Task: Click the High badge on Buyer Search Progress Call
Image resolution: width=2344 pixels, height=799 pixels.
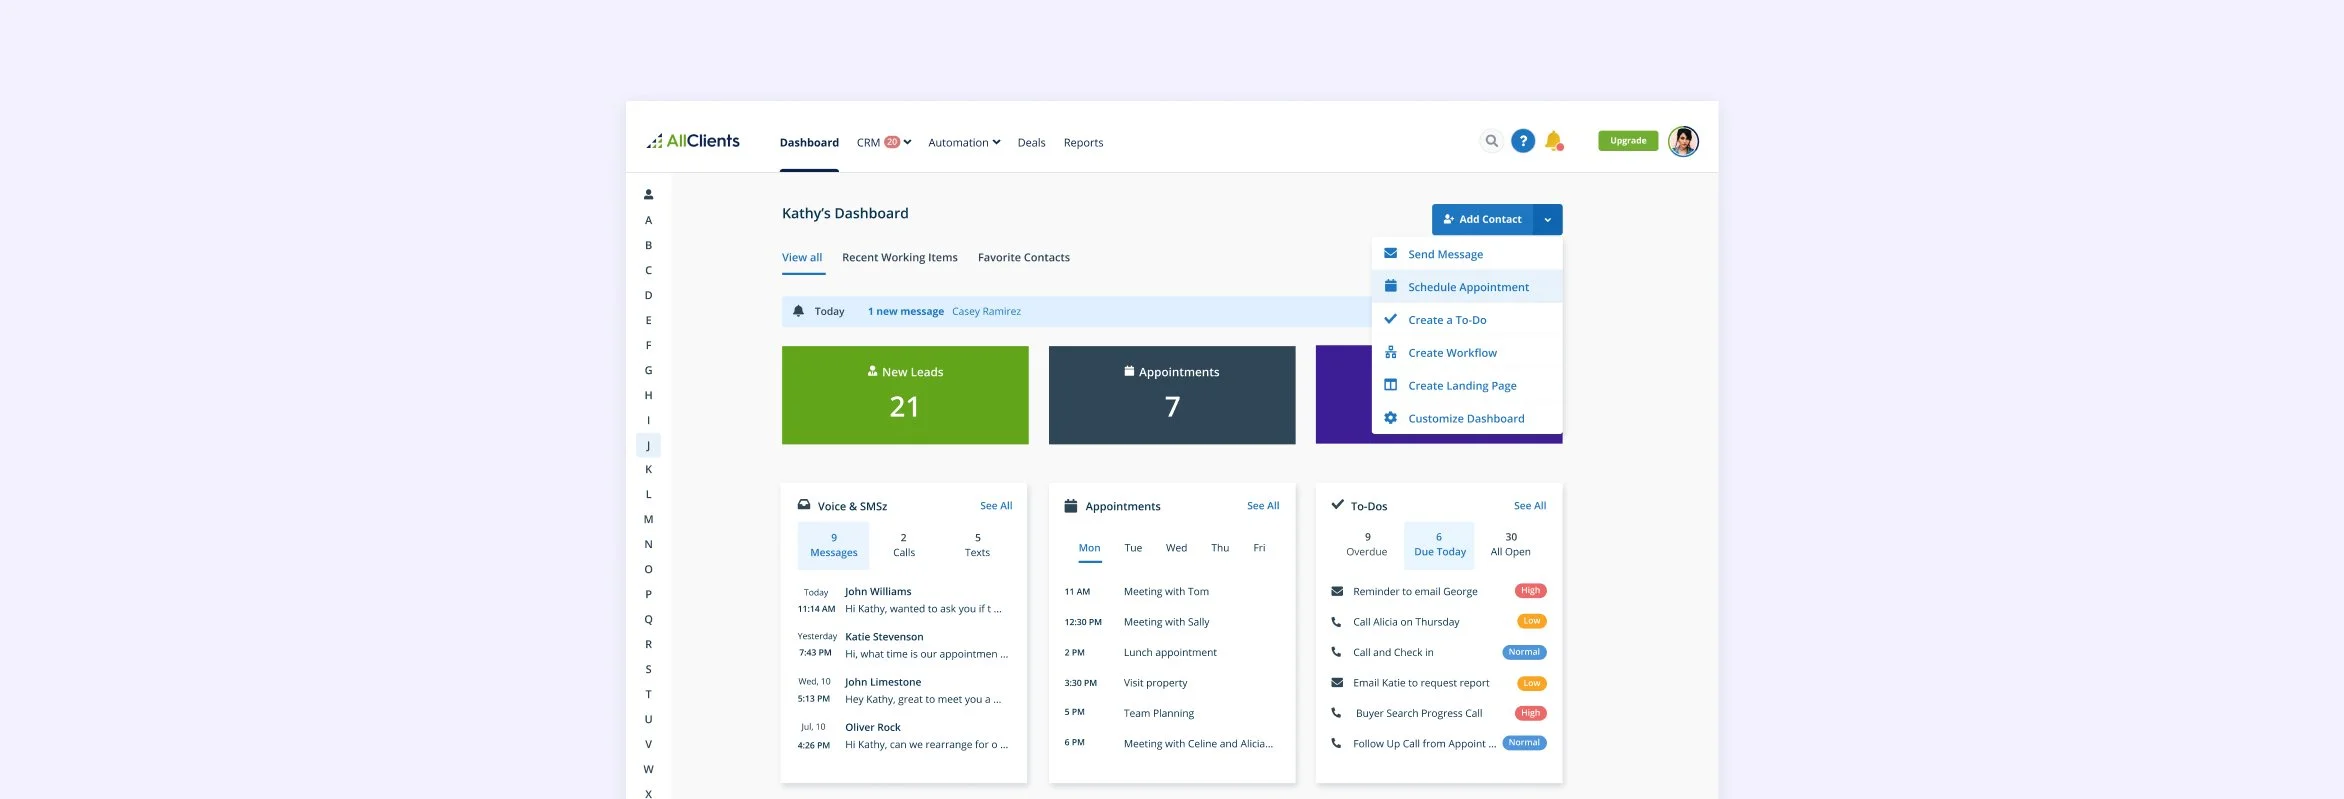Action: 1530,713
